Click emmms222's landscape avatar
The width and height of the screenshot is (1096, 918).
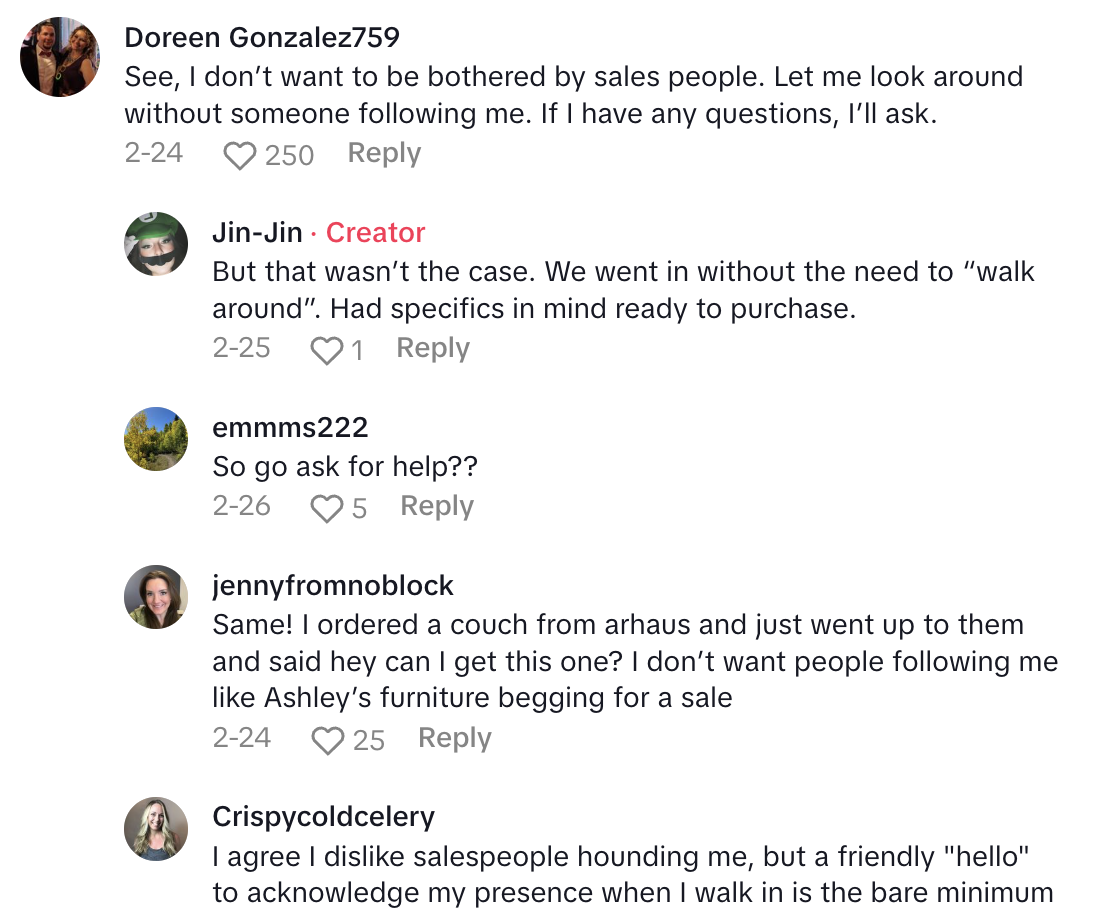[156, 439]
